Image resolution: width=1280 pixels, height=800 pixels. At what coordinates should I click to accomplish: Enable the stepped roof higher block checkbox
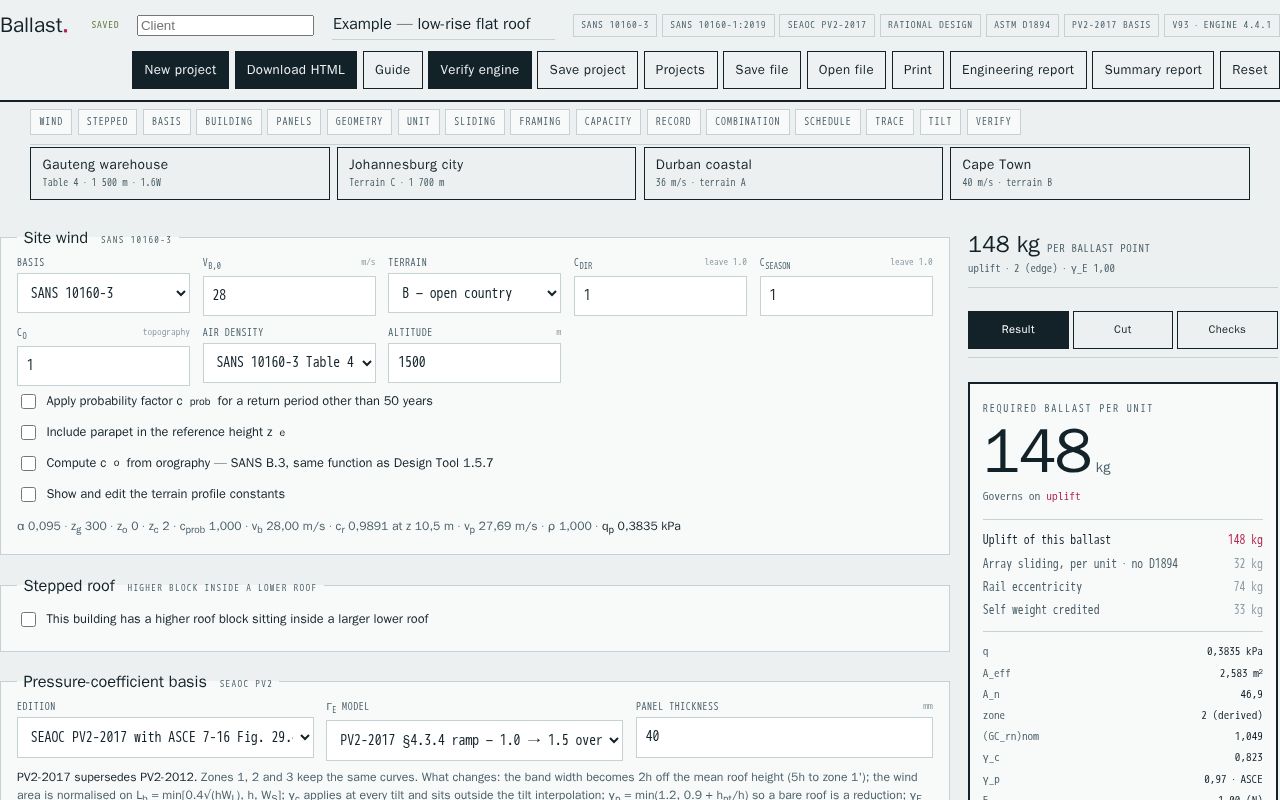(x=28, y=619)
